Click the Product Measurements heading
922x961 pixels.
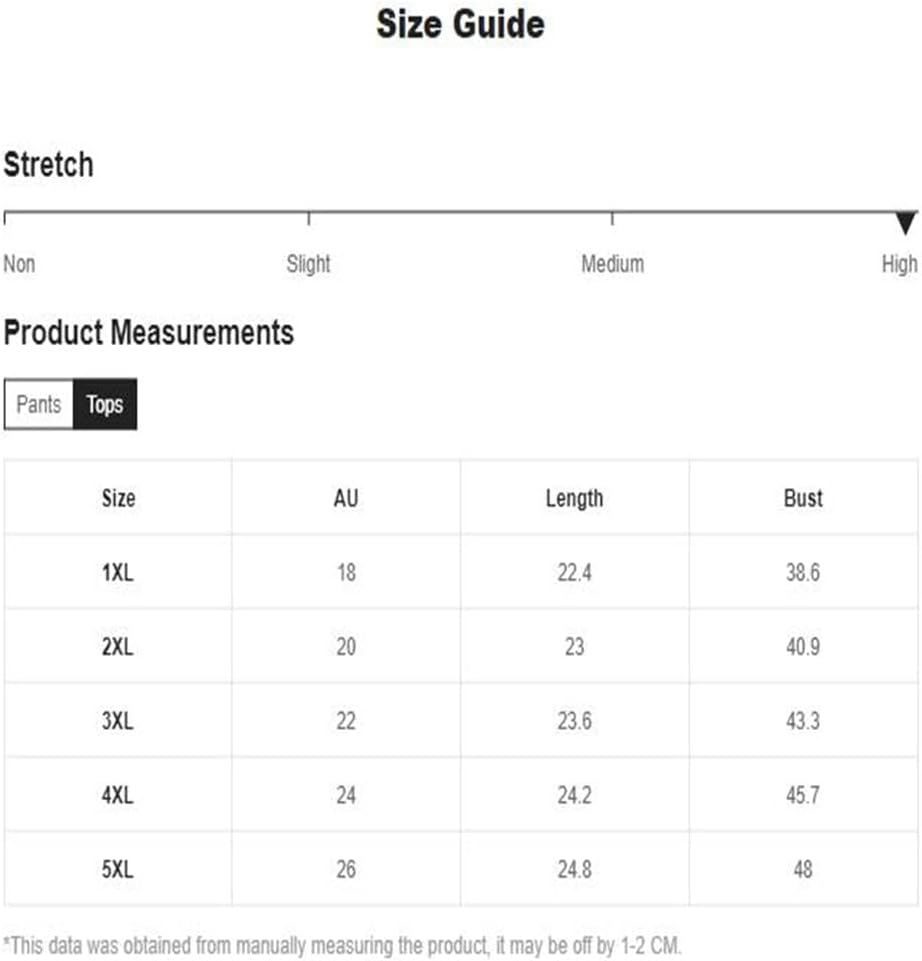click(x=149, y=333)
